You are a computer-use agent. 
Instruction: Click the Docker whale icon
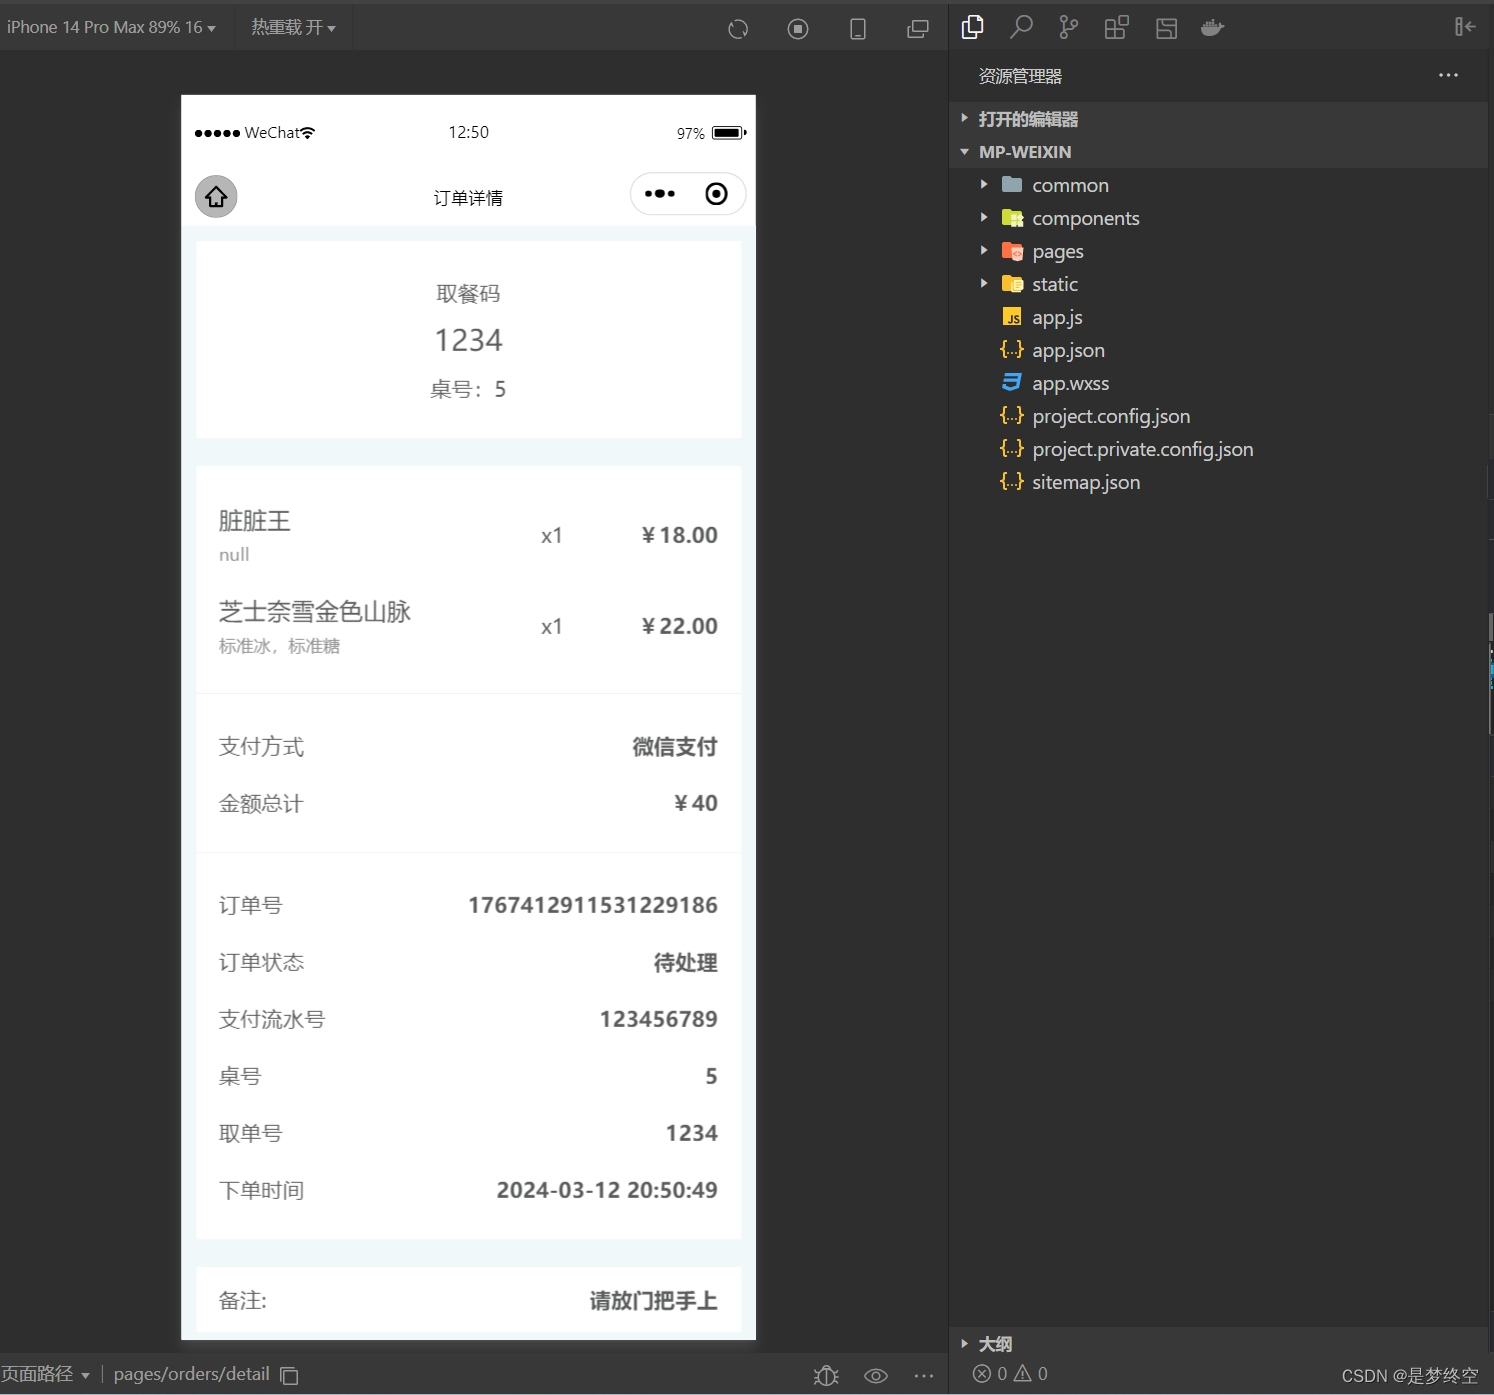point(1213,28)
